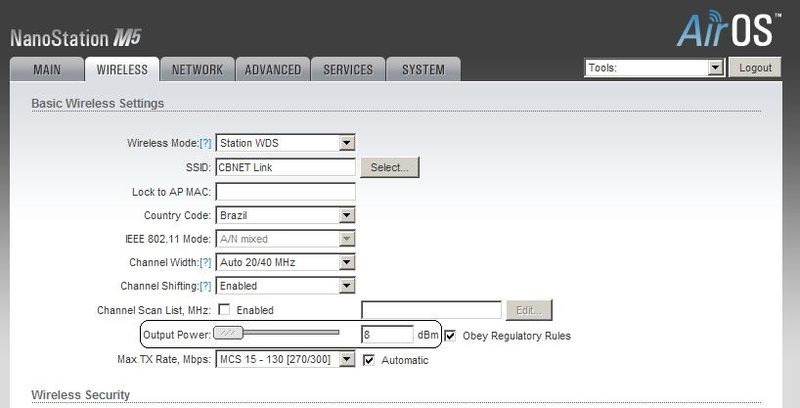Enable the Channel Scan List checkbox

tap(224, 310)
